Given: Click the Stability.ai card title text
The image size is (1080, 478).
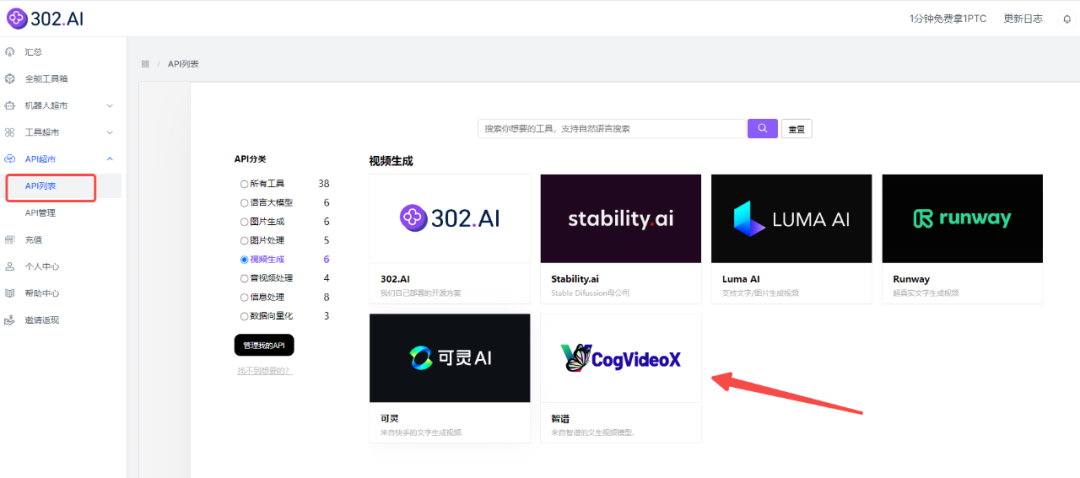Looking at the screenshot, I should (x=575, y=279).
